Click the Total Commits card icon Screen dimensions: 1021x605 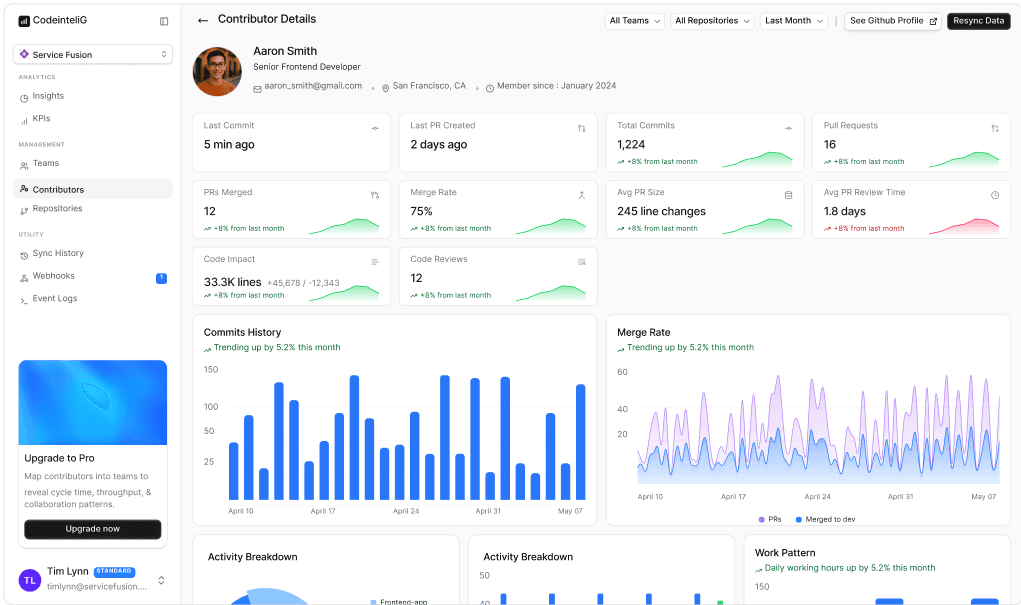[789, 128]
